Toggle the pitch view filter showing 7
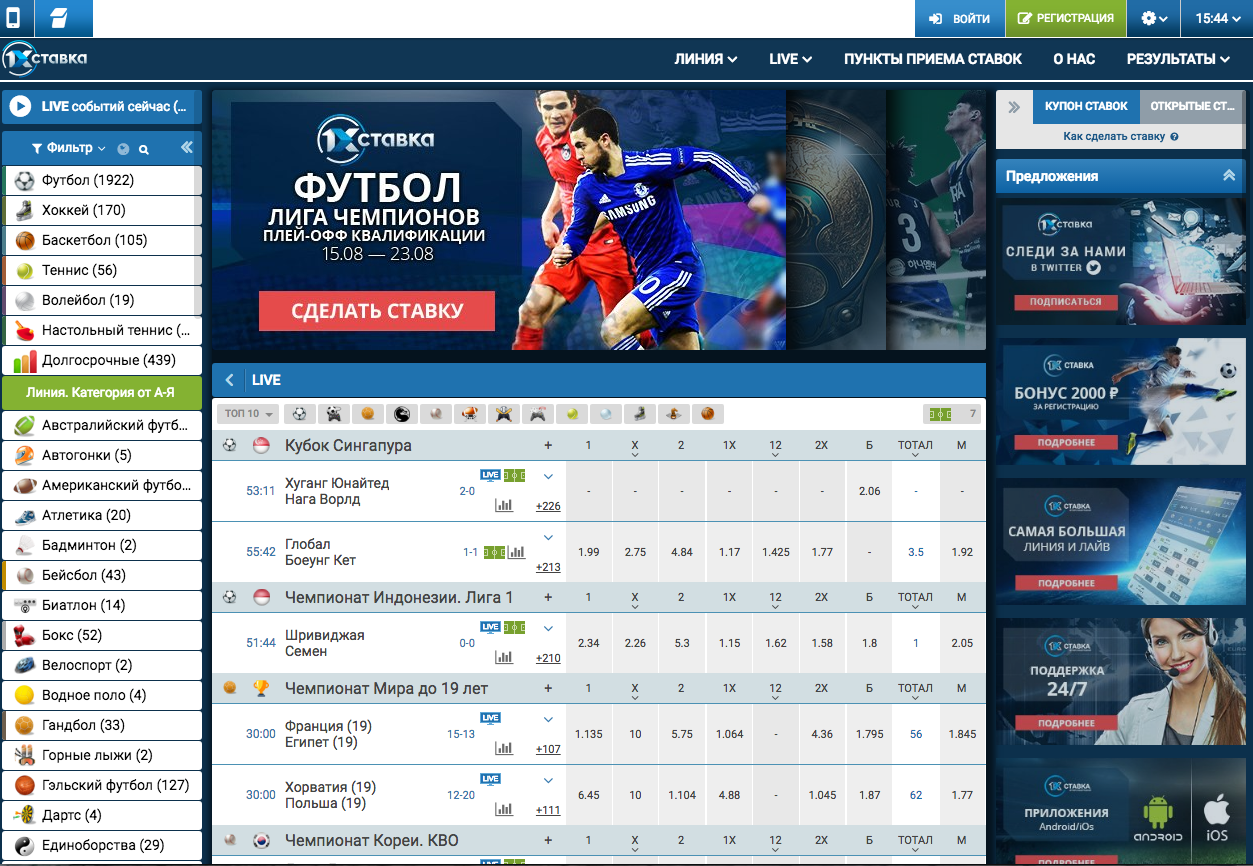 click(951, 414)
